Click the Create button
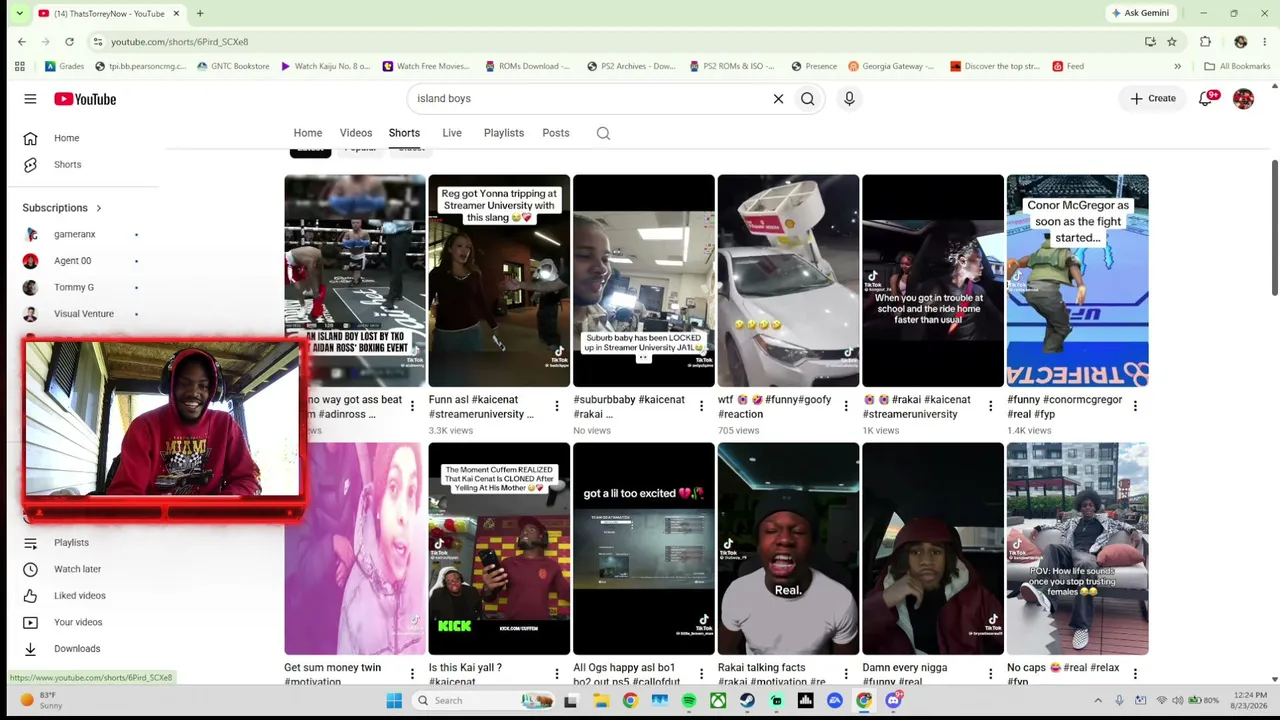Viewport: 1280px width, 720px height. click(1153, 99)
